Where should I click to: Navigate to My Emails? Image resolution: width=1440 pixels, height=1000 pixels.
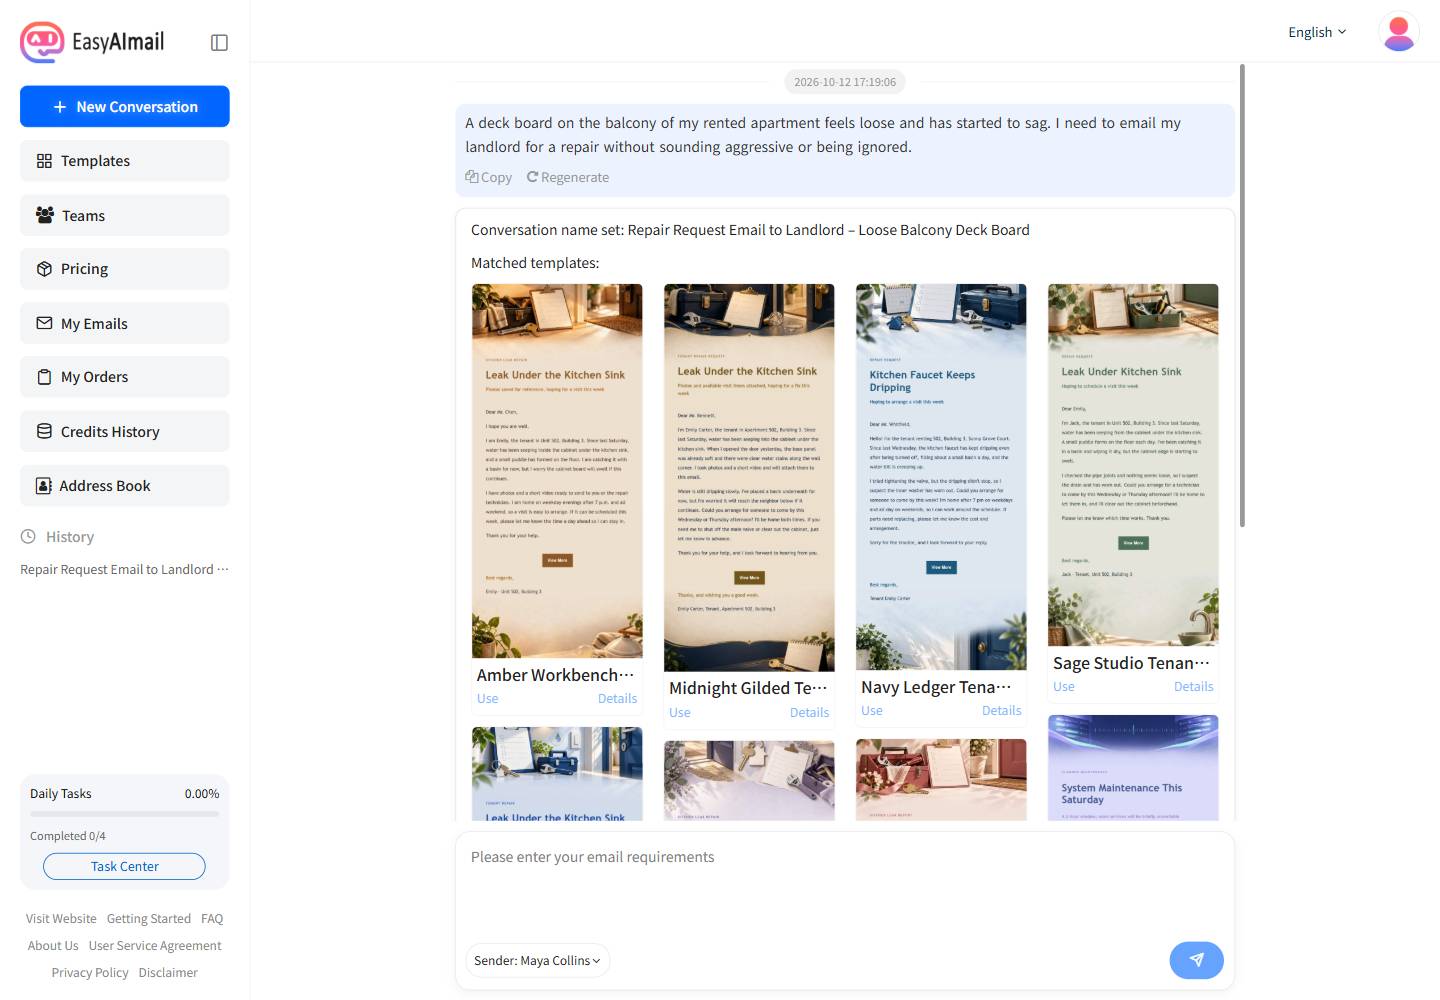pyautogui.click(x=125, y=323)
